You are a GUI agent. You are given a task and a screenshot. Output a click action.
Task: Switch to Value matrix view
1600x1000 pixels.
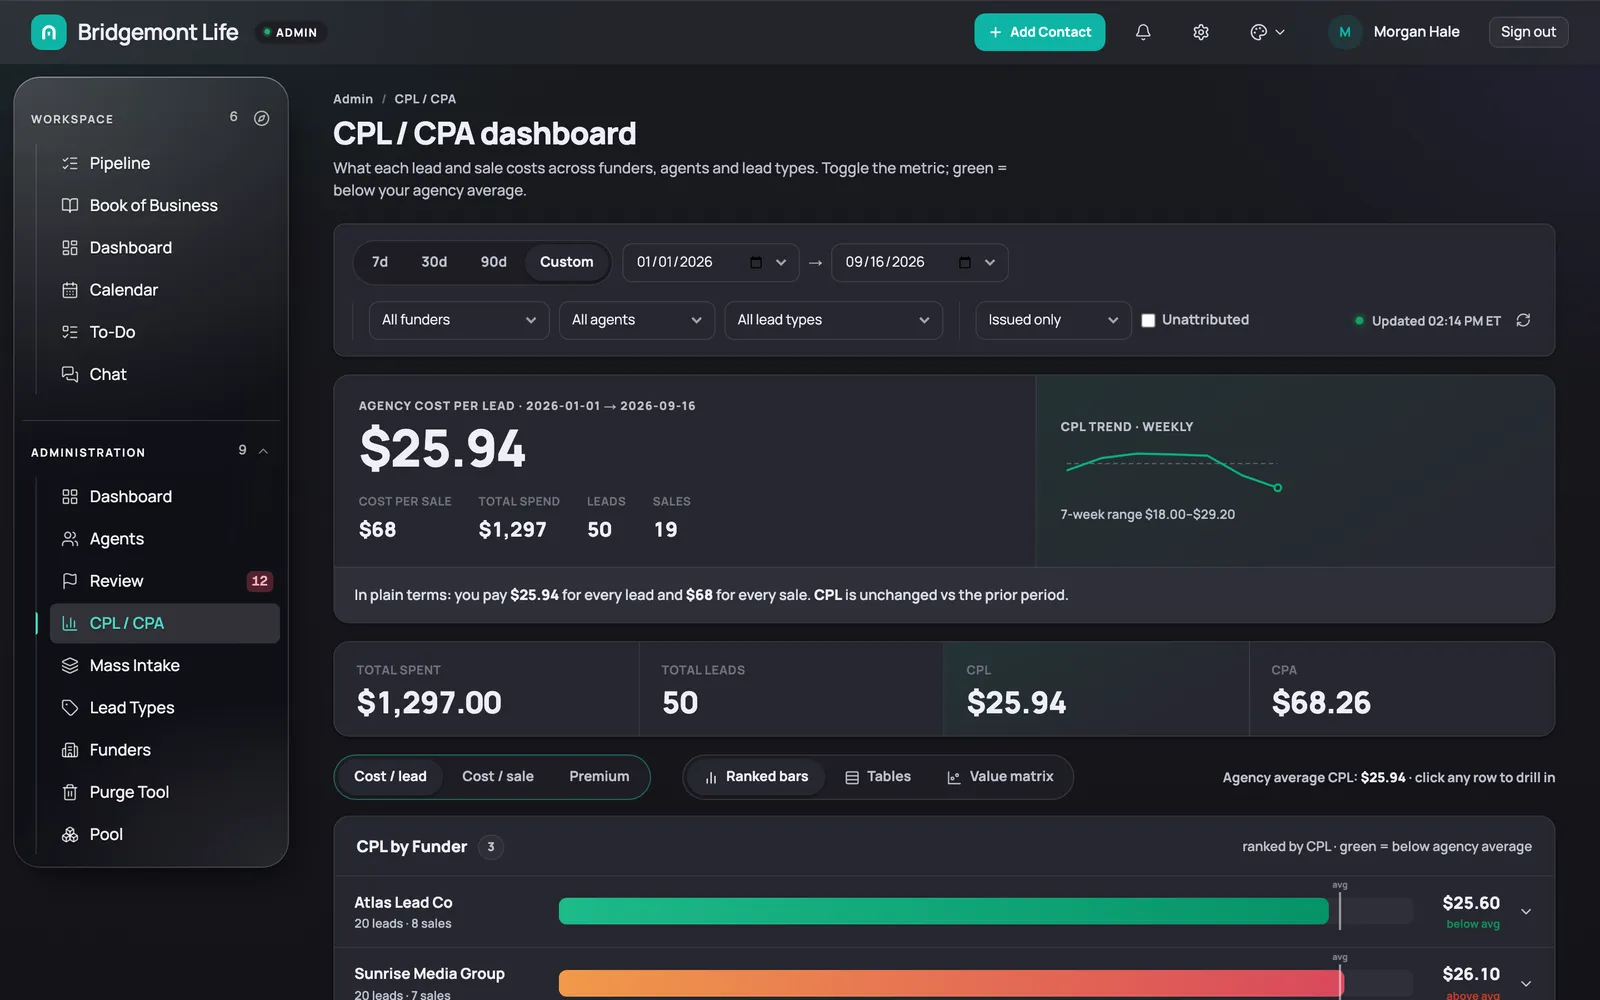click(1000, 777)
